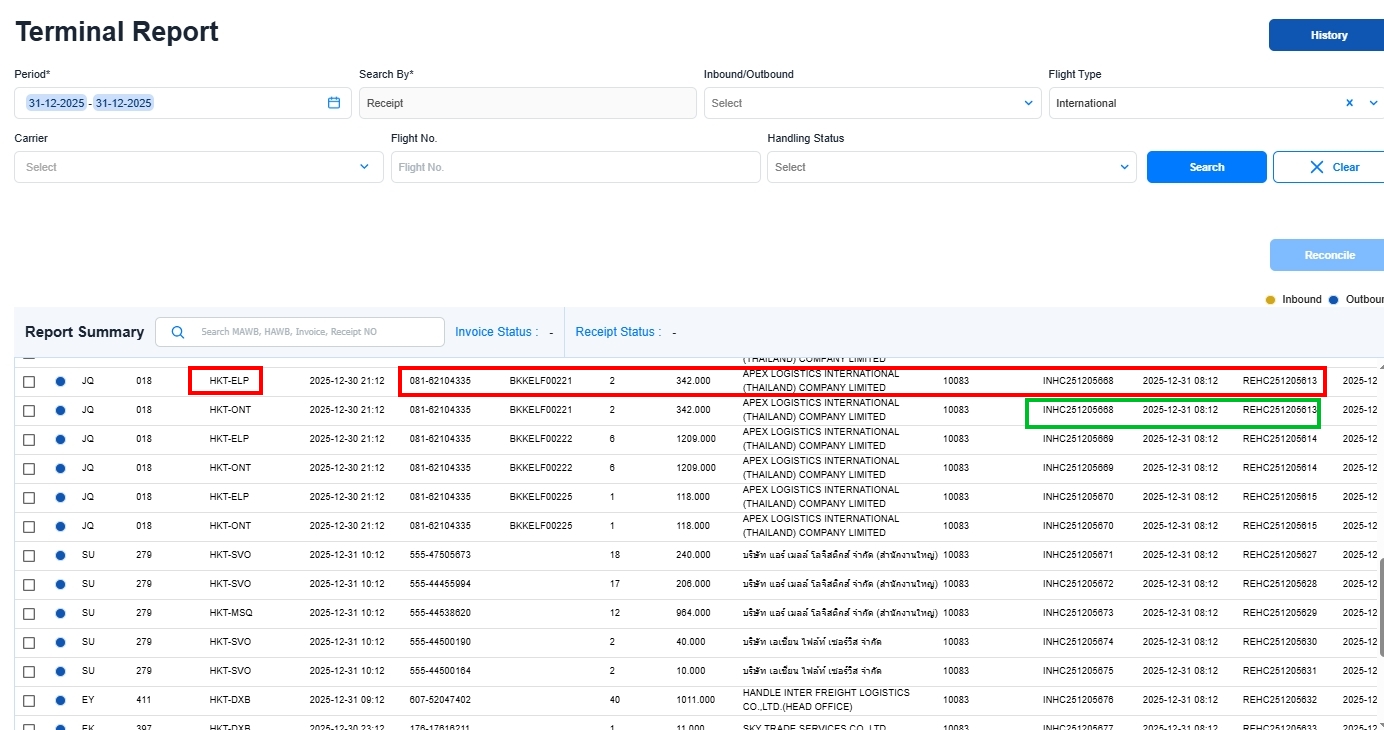Check the BKKELF00225 HKT-ELP row checkbox
1384x730 pixels.
[x=29, y=497]
